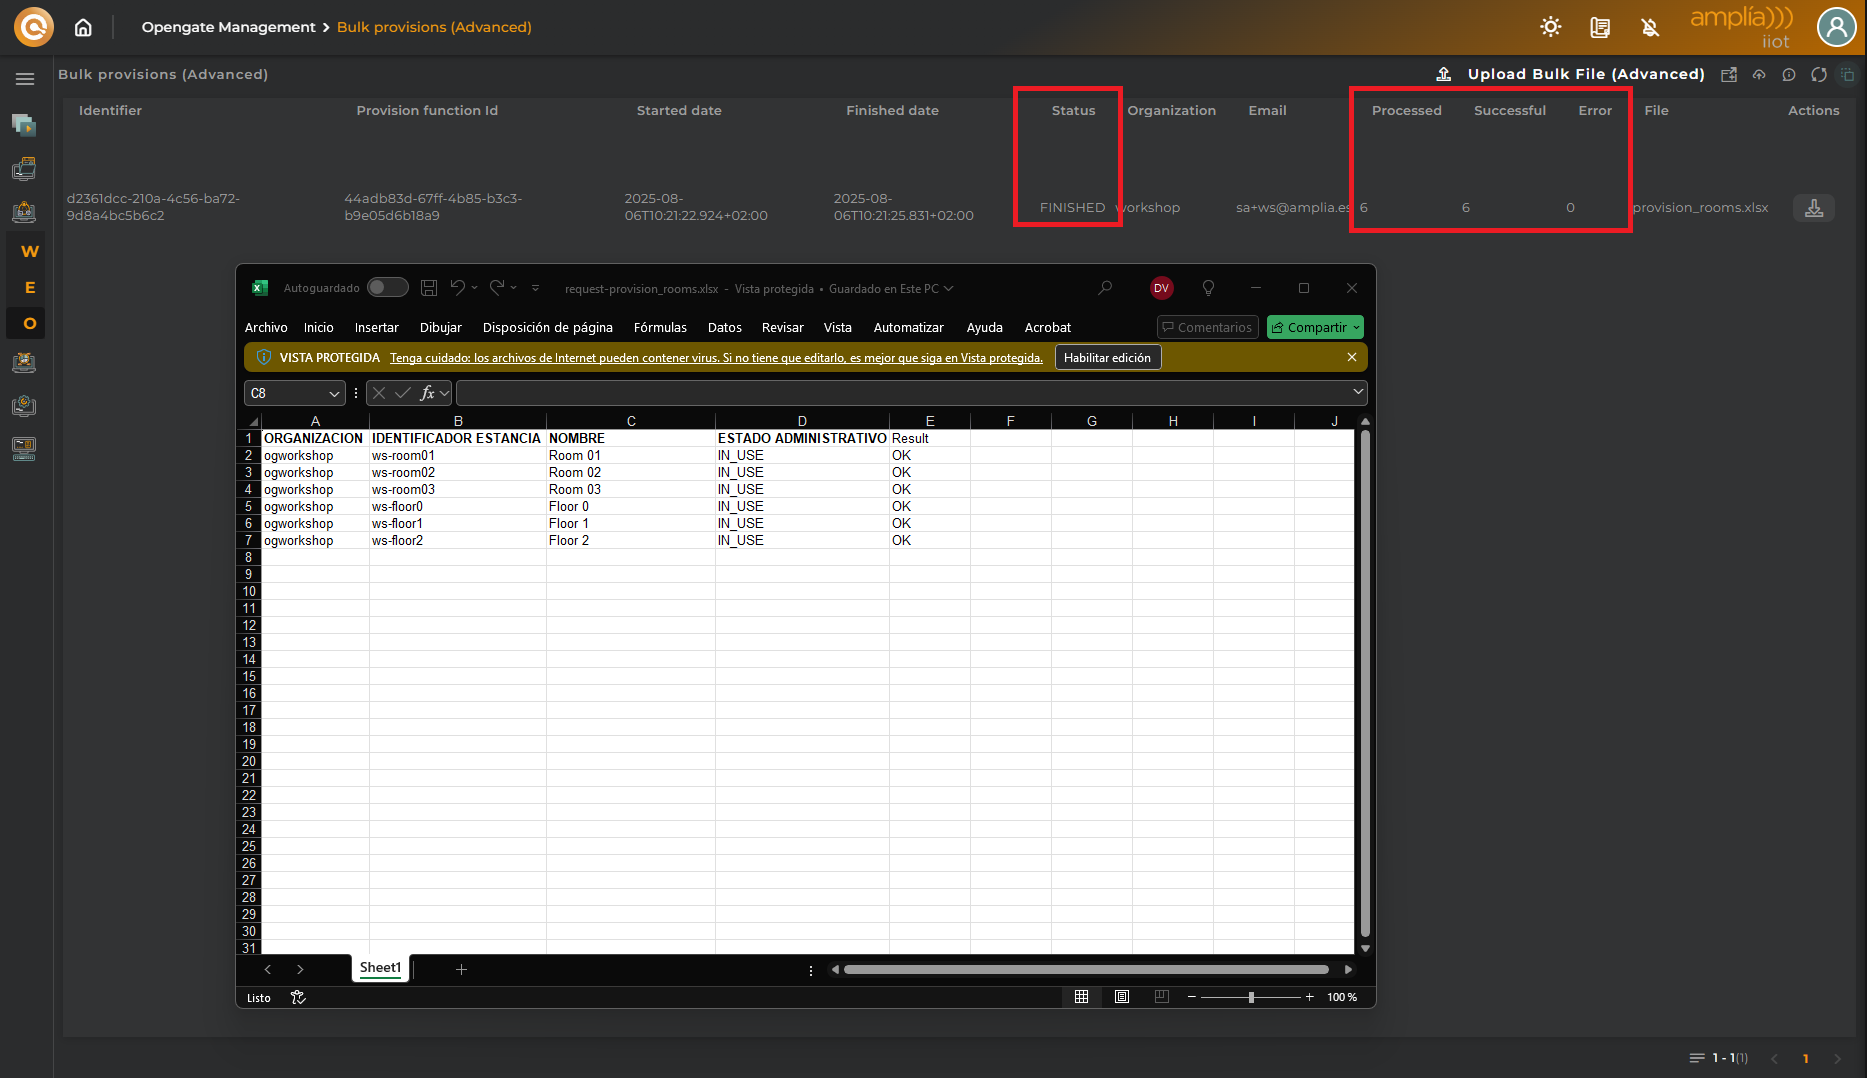Screen dimensions: 1867x1078
Task: Click the Excel zoom slider handle
Action: click(1251, 997)
